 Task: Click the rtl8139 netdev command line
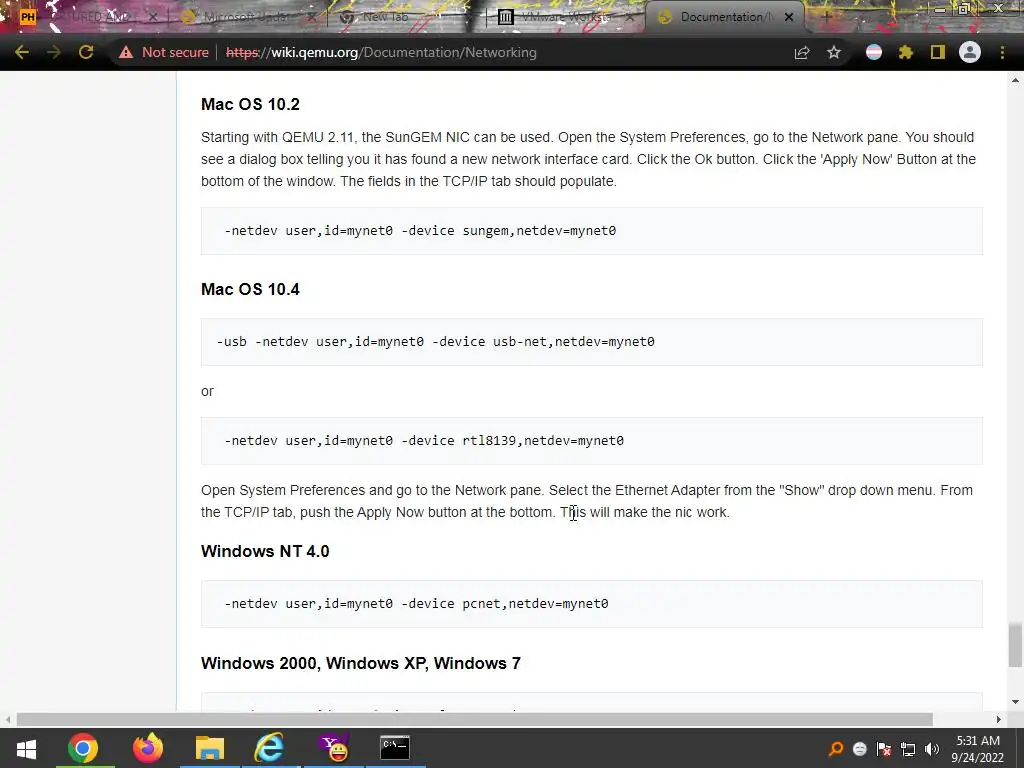424,441
